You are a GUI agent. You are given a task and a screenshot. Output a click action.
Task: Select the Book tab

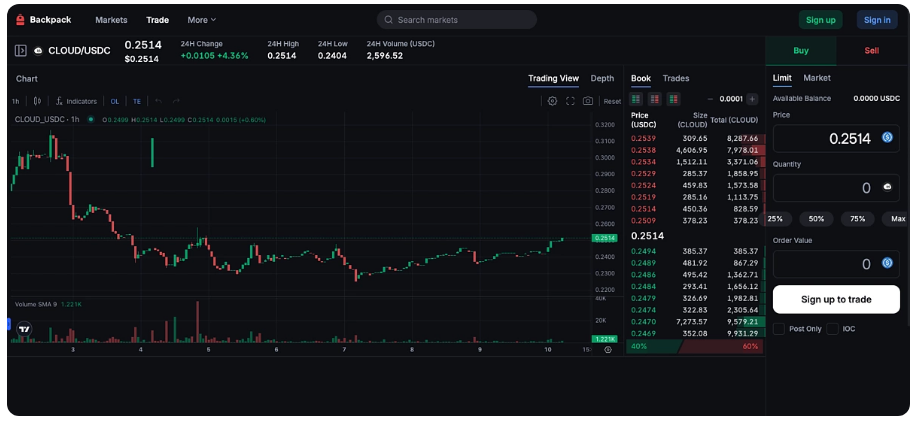point(641,78)
